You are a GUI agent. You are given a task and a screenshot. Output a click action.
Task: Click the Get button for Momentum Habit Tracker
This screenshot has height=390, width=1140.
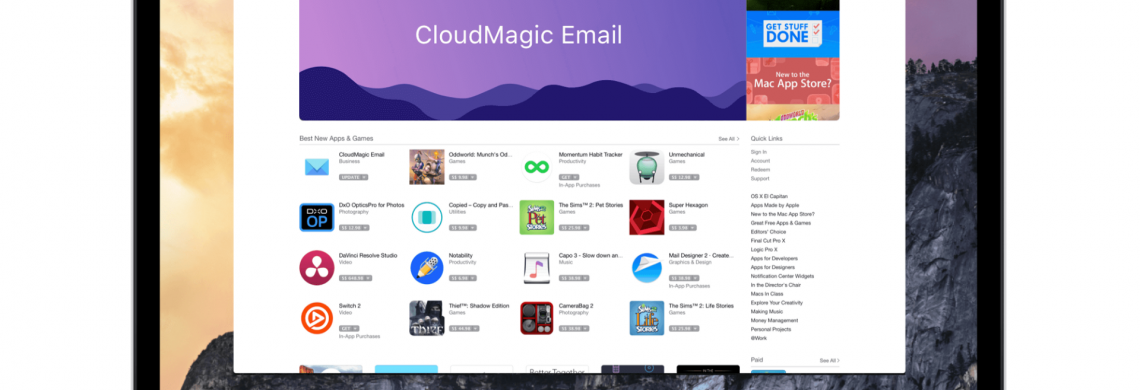[x=569, y=178]
